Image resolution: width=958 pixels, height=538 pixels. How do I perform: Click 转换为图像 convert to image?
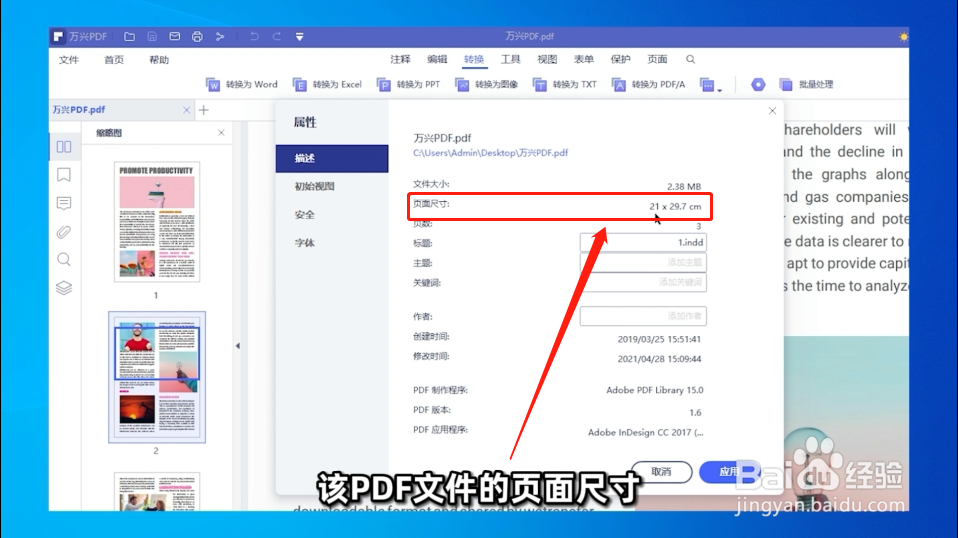pos(487,84)
